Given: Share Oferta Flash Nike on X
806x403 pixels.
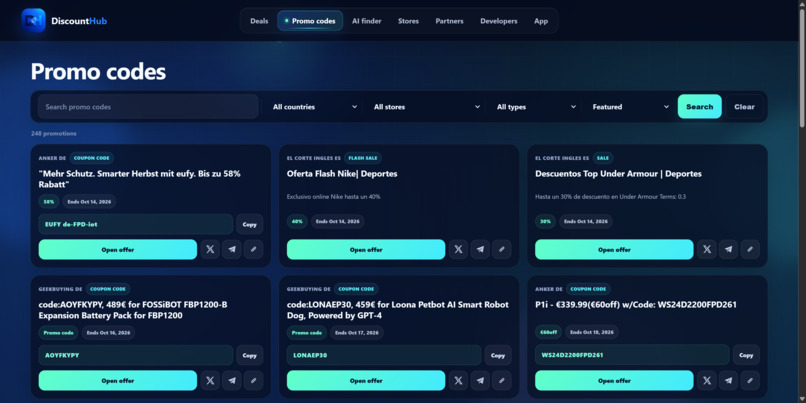Looking at the screenshot, I should (458, 249).
